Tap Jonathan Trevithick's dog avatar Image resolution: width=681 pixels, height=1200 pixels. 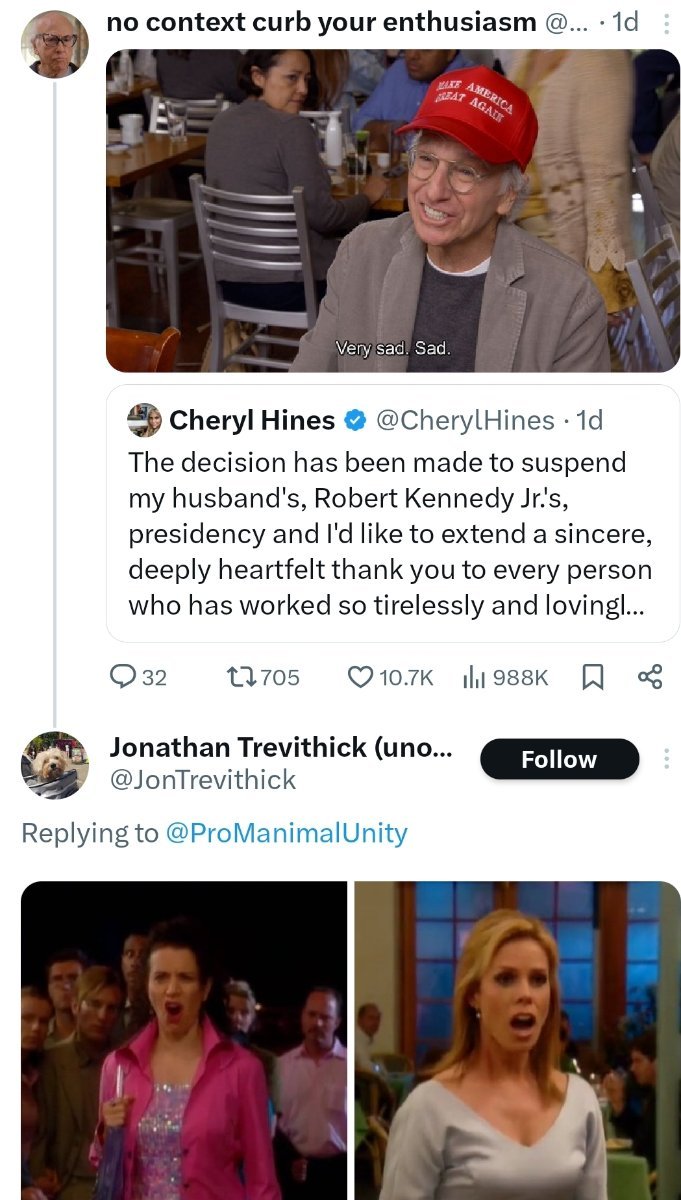[x=55, y=765]
